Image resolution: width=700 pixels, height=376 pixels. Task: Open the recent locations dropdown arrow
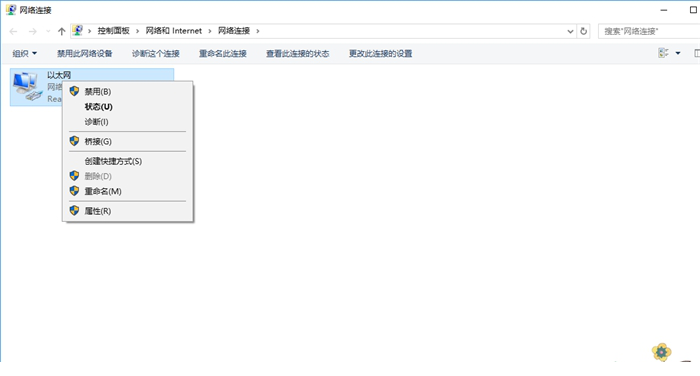[48, 31]
